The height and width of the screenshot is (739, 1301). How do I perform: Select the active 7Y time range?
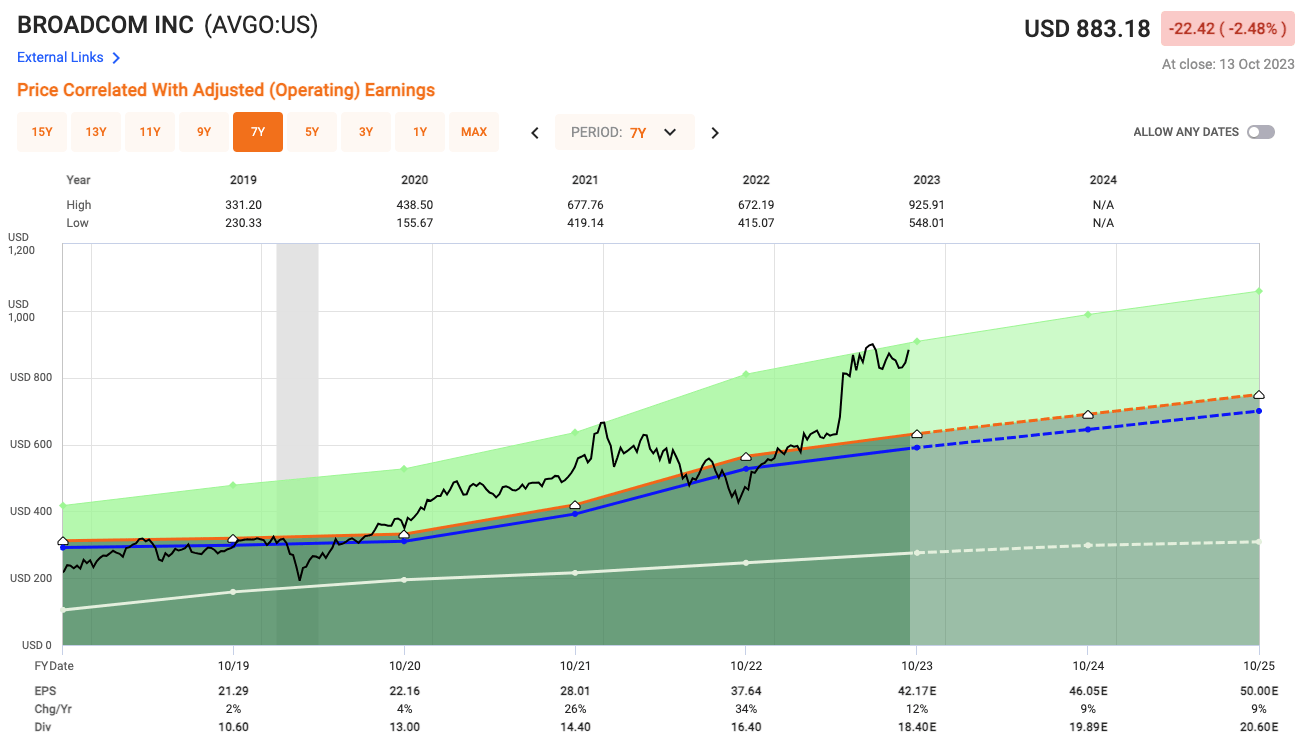258,132
